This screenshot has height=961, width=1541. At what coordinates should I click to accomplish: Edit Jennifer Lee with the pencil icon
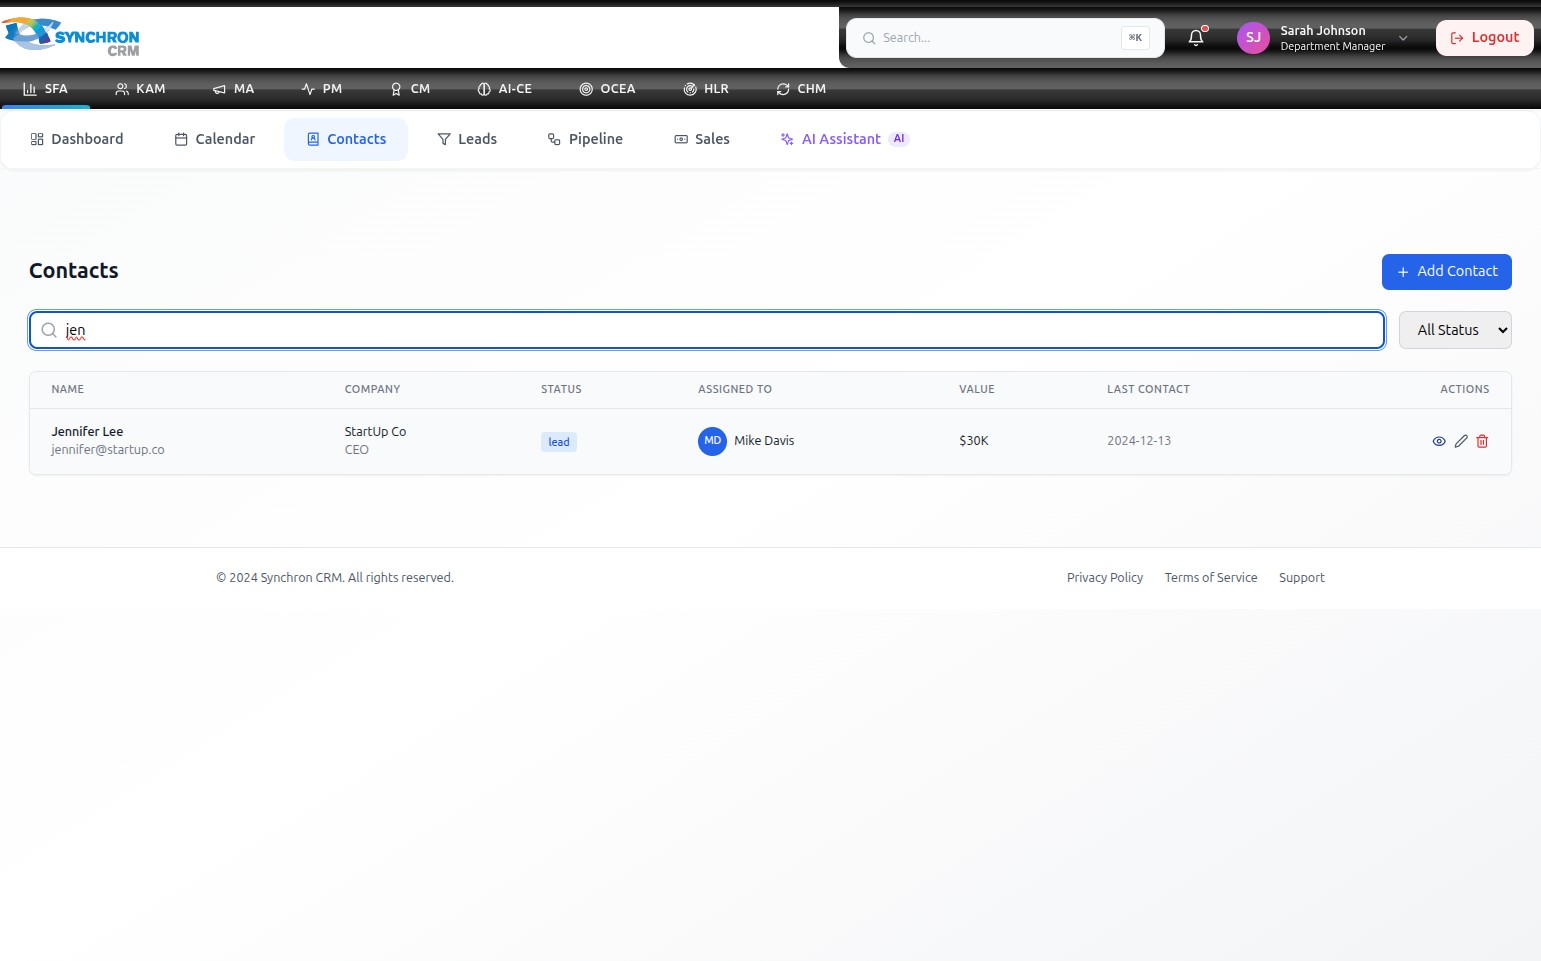pyautogui.click(x=1461, y=441)
